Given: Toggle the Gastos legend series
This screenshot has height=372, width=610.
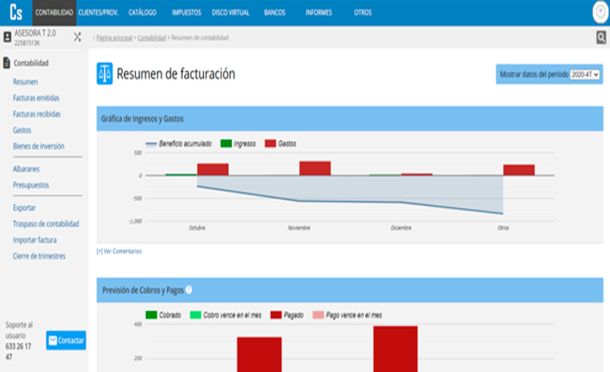Looking at the screenshot, I should tap(280, 144).
